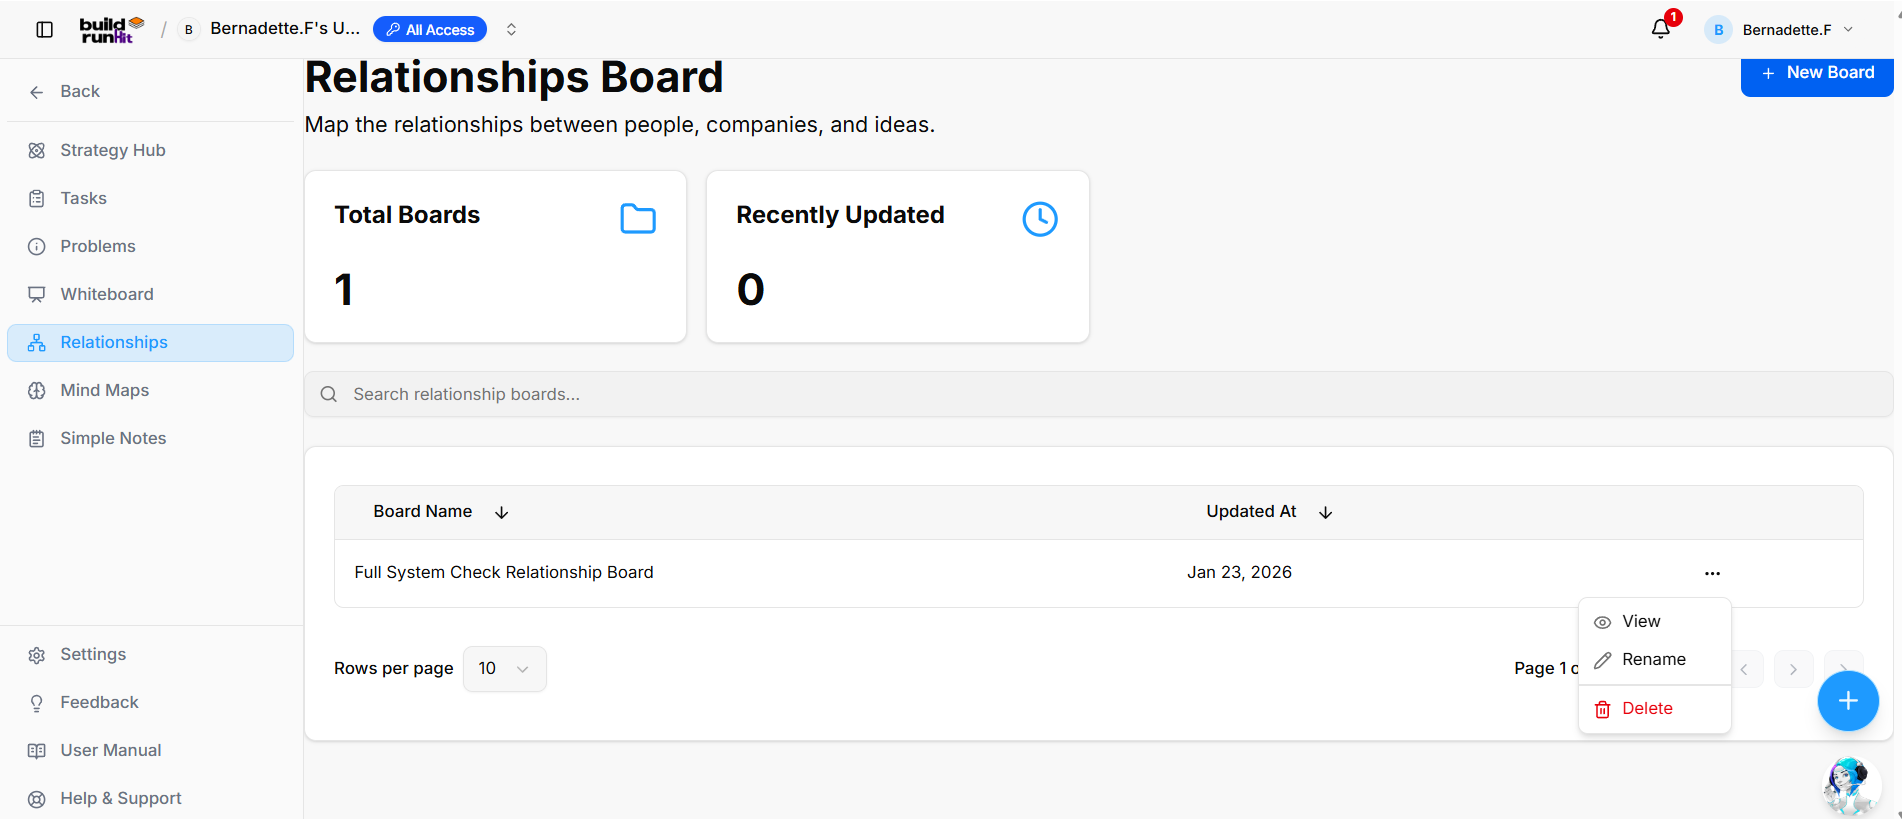1902x819 pixels.
Task: Open the three-dot menu for Full System Check row
Action: pyautogui.click(x=1712, y=573)
